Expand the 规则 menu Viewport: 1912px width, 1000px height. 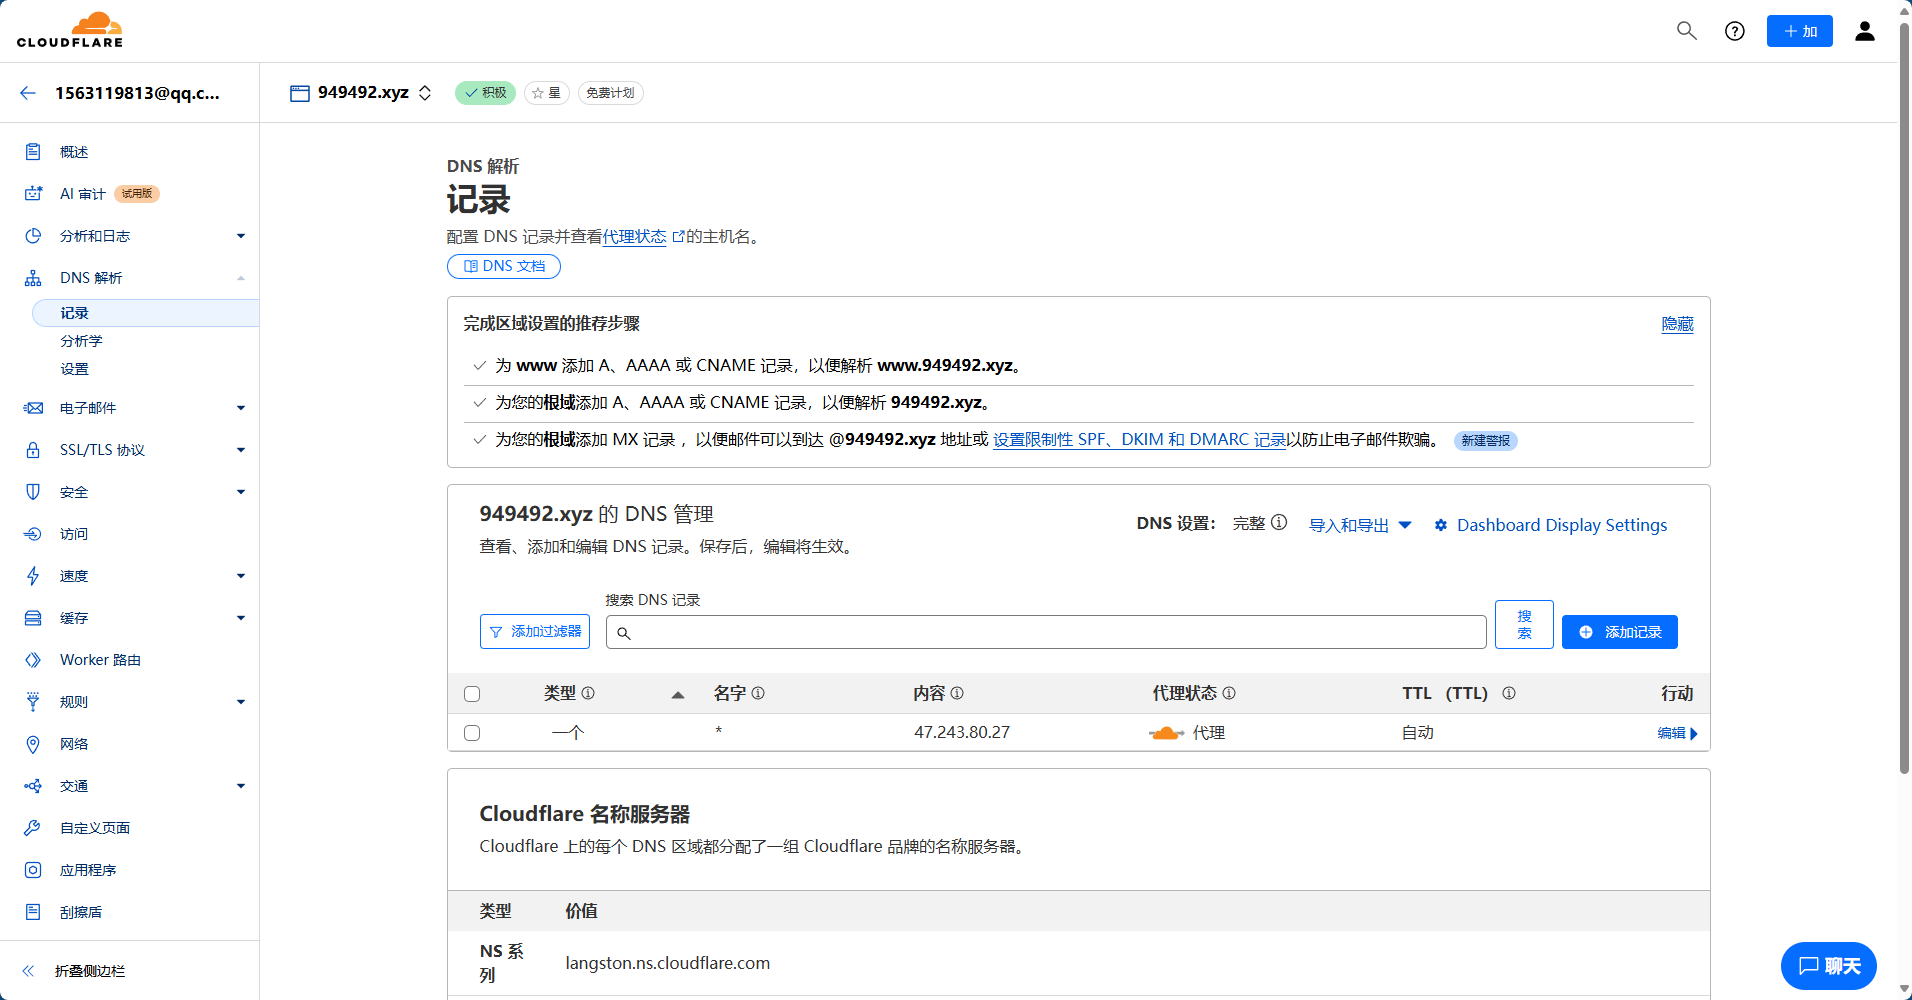tap(241, 702)
